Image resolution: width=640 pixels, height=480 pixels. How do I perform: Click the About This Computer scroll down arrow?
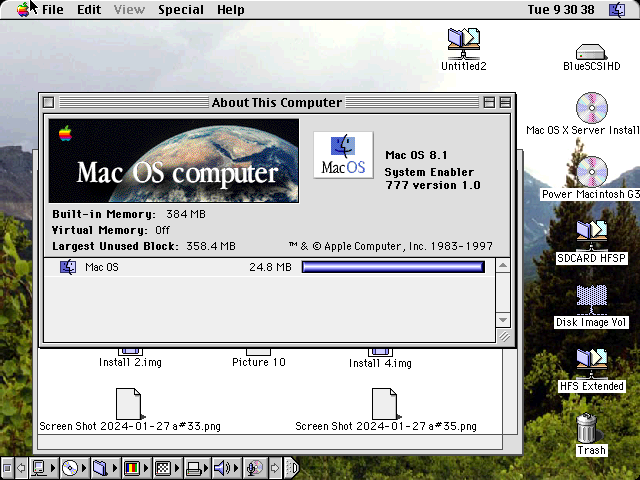[x=503, y=320]
